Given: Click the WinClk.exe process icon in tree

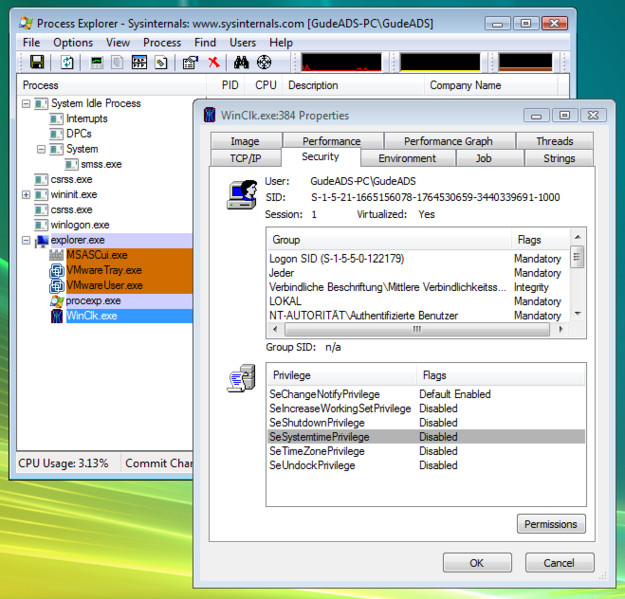Looking at the screenshot, I should click(57, 316).
